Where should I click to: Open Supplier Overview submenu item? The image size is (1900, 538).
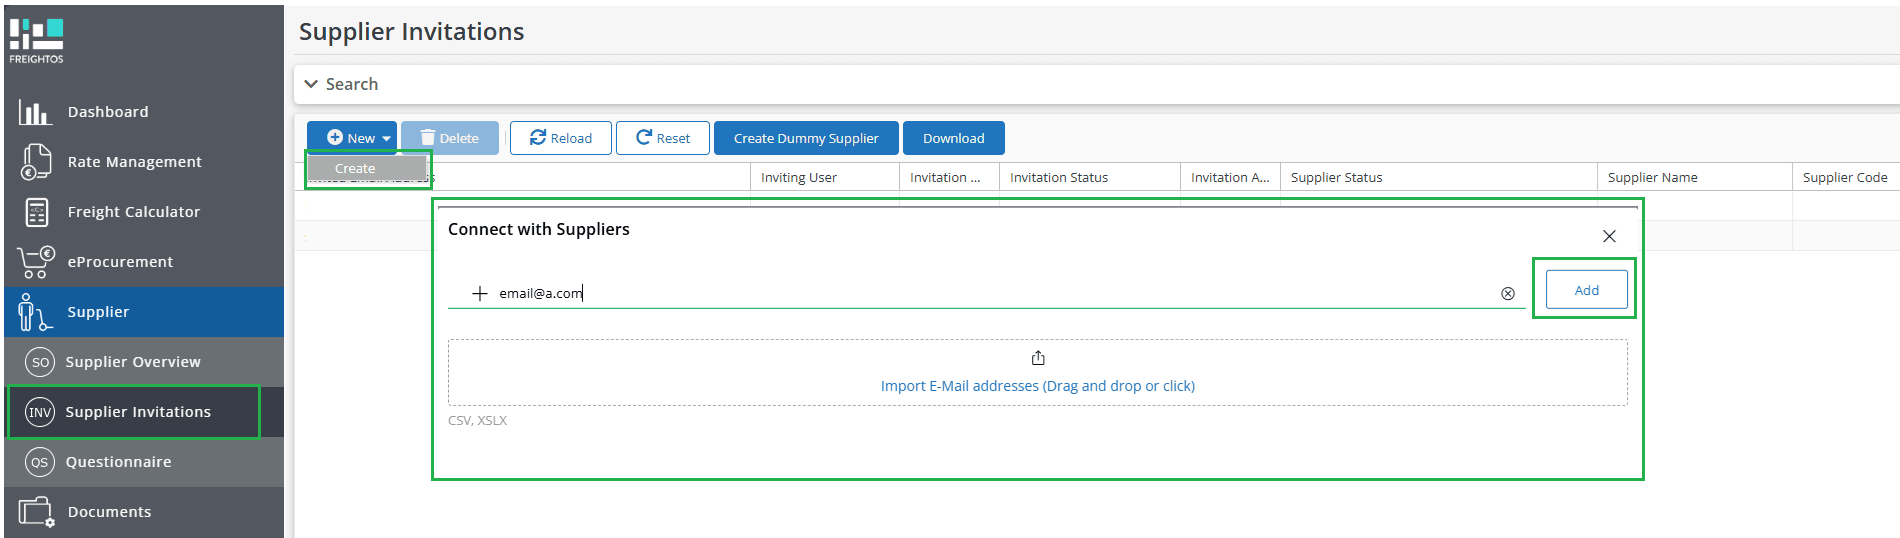(x=144, y=362)
